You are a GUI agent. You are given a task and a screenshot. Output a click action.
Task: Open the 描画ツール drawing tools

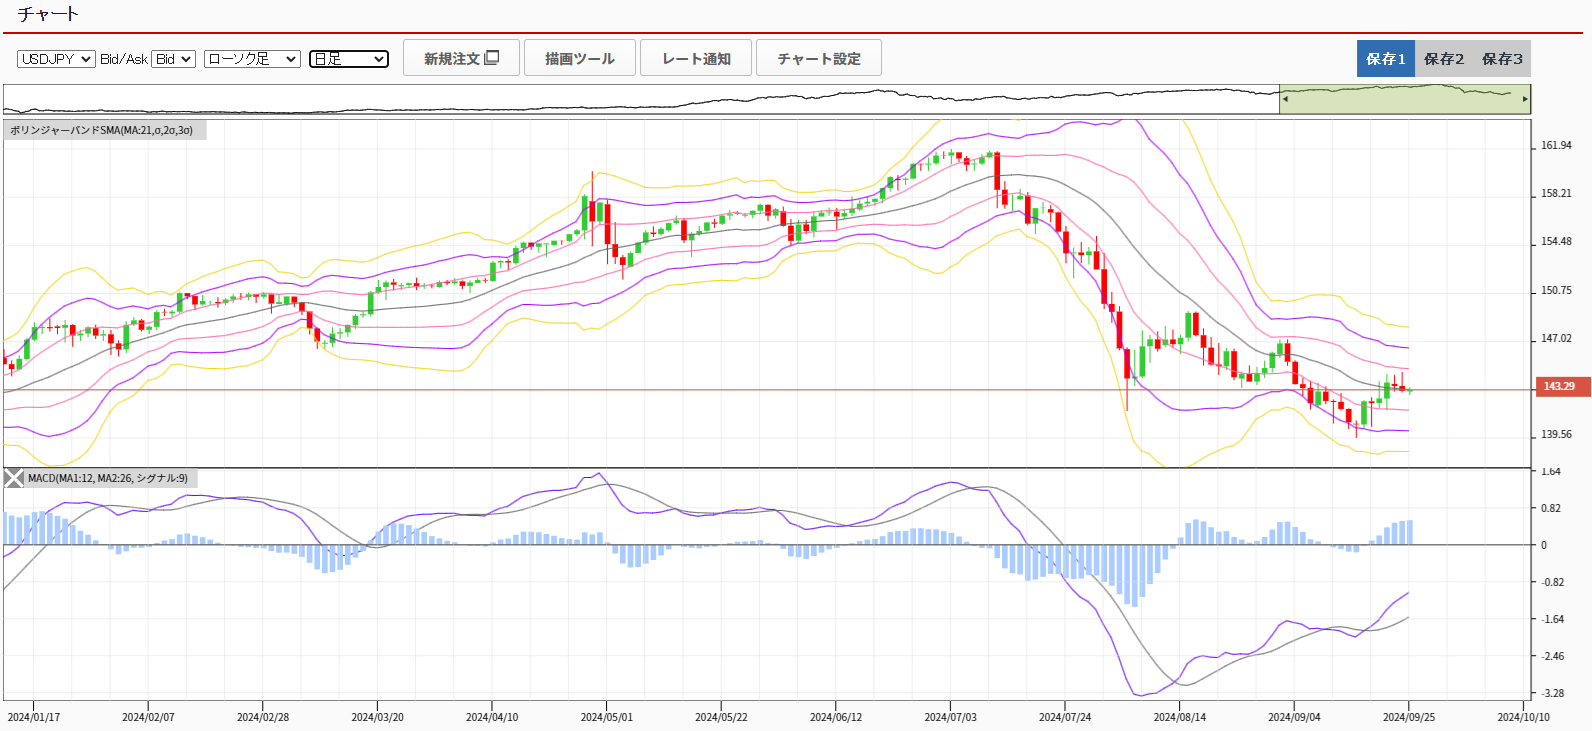point(580,58)
